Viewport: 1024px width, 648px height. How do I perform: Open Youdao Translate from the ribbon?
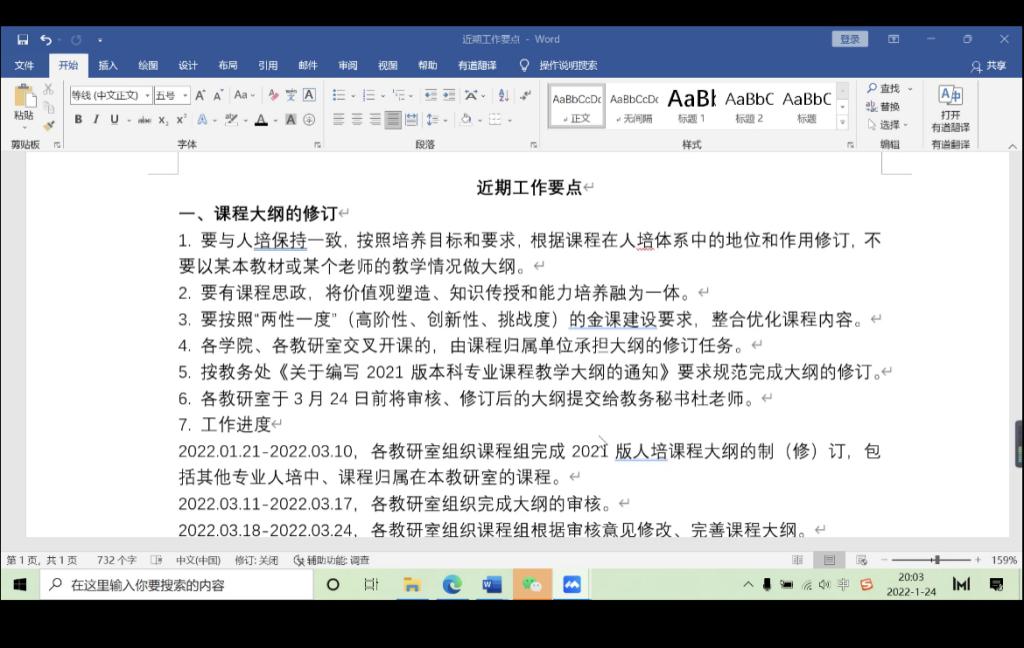pyautogui.click(x=950, y=109)
